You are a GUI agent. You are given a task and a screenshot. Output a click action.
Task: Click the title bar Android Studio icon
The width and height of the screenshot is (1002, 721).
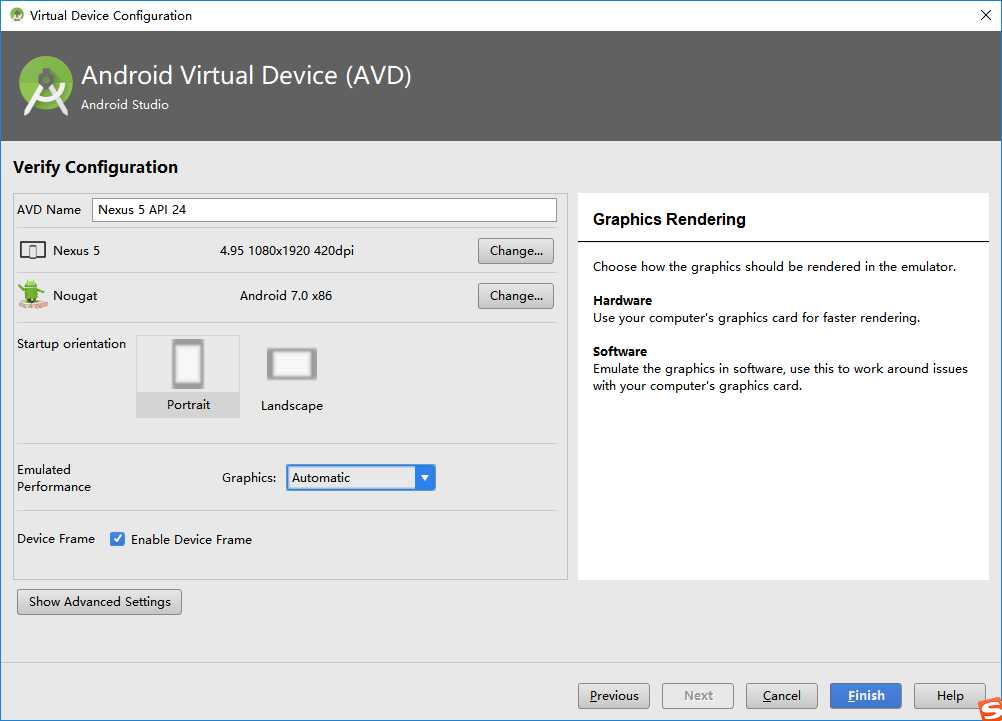click(x=17, y=15)
